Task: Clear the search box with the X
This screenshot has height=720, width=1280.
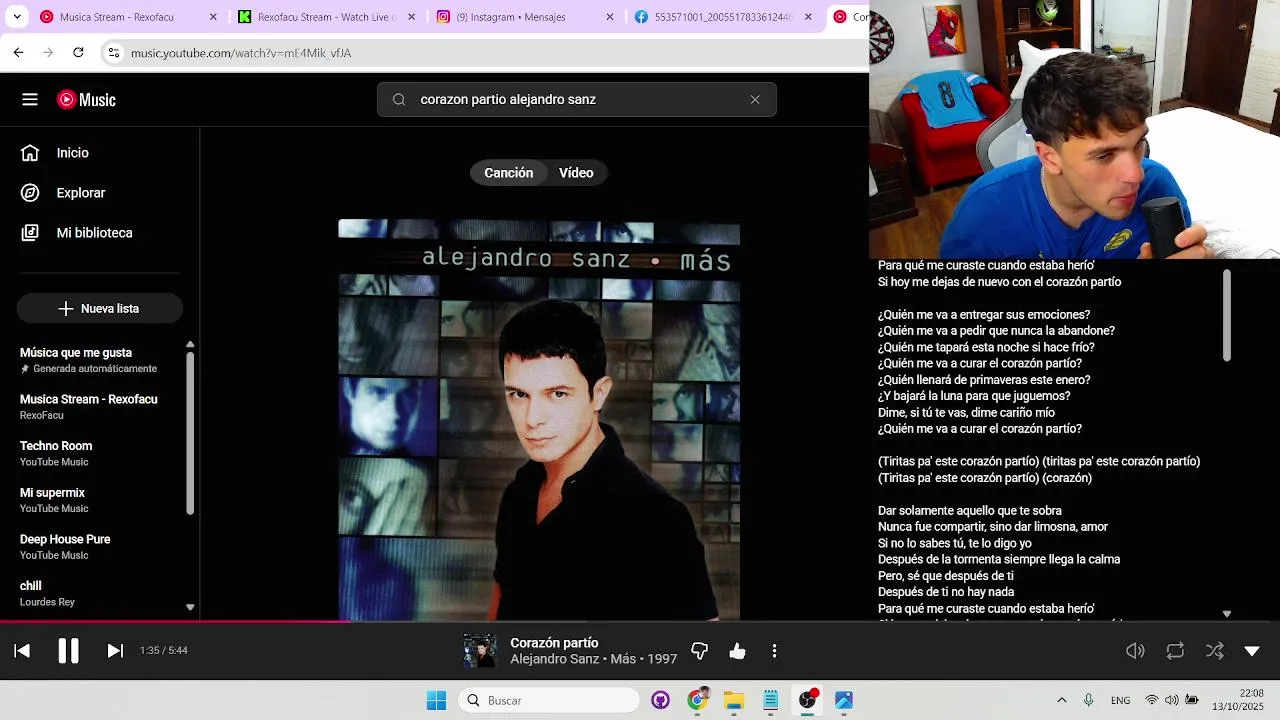Action: point(755,99)
